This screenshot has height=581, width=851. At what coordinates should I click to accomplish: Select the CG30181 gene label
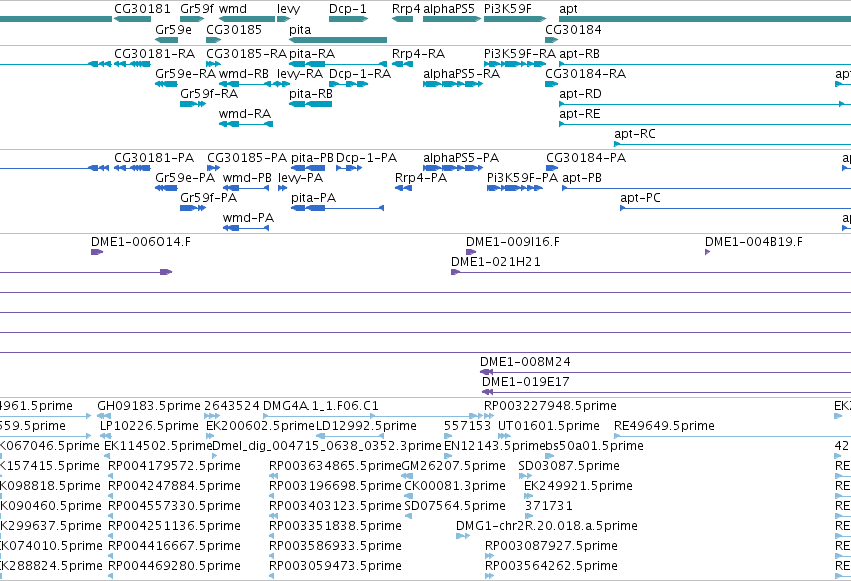[x=142, y=9]
